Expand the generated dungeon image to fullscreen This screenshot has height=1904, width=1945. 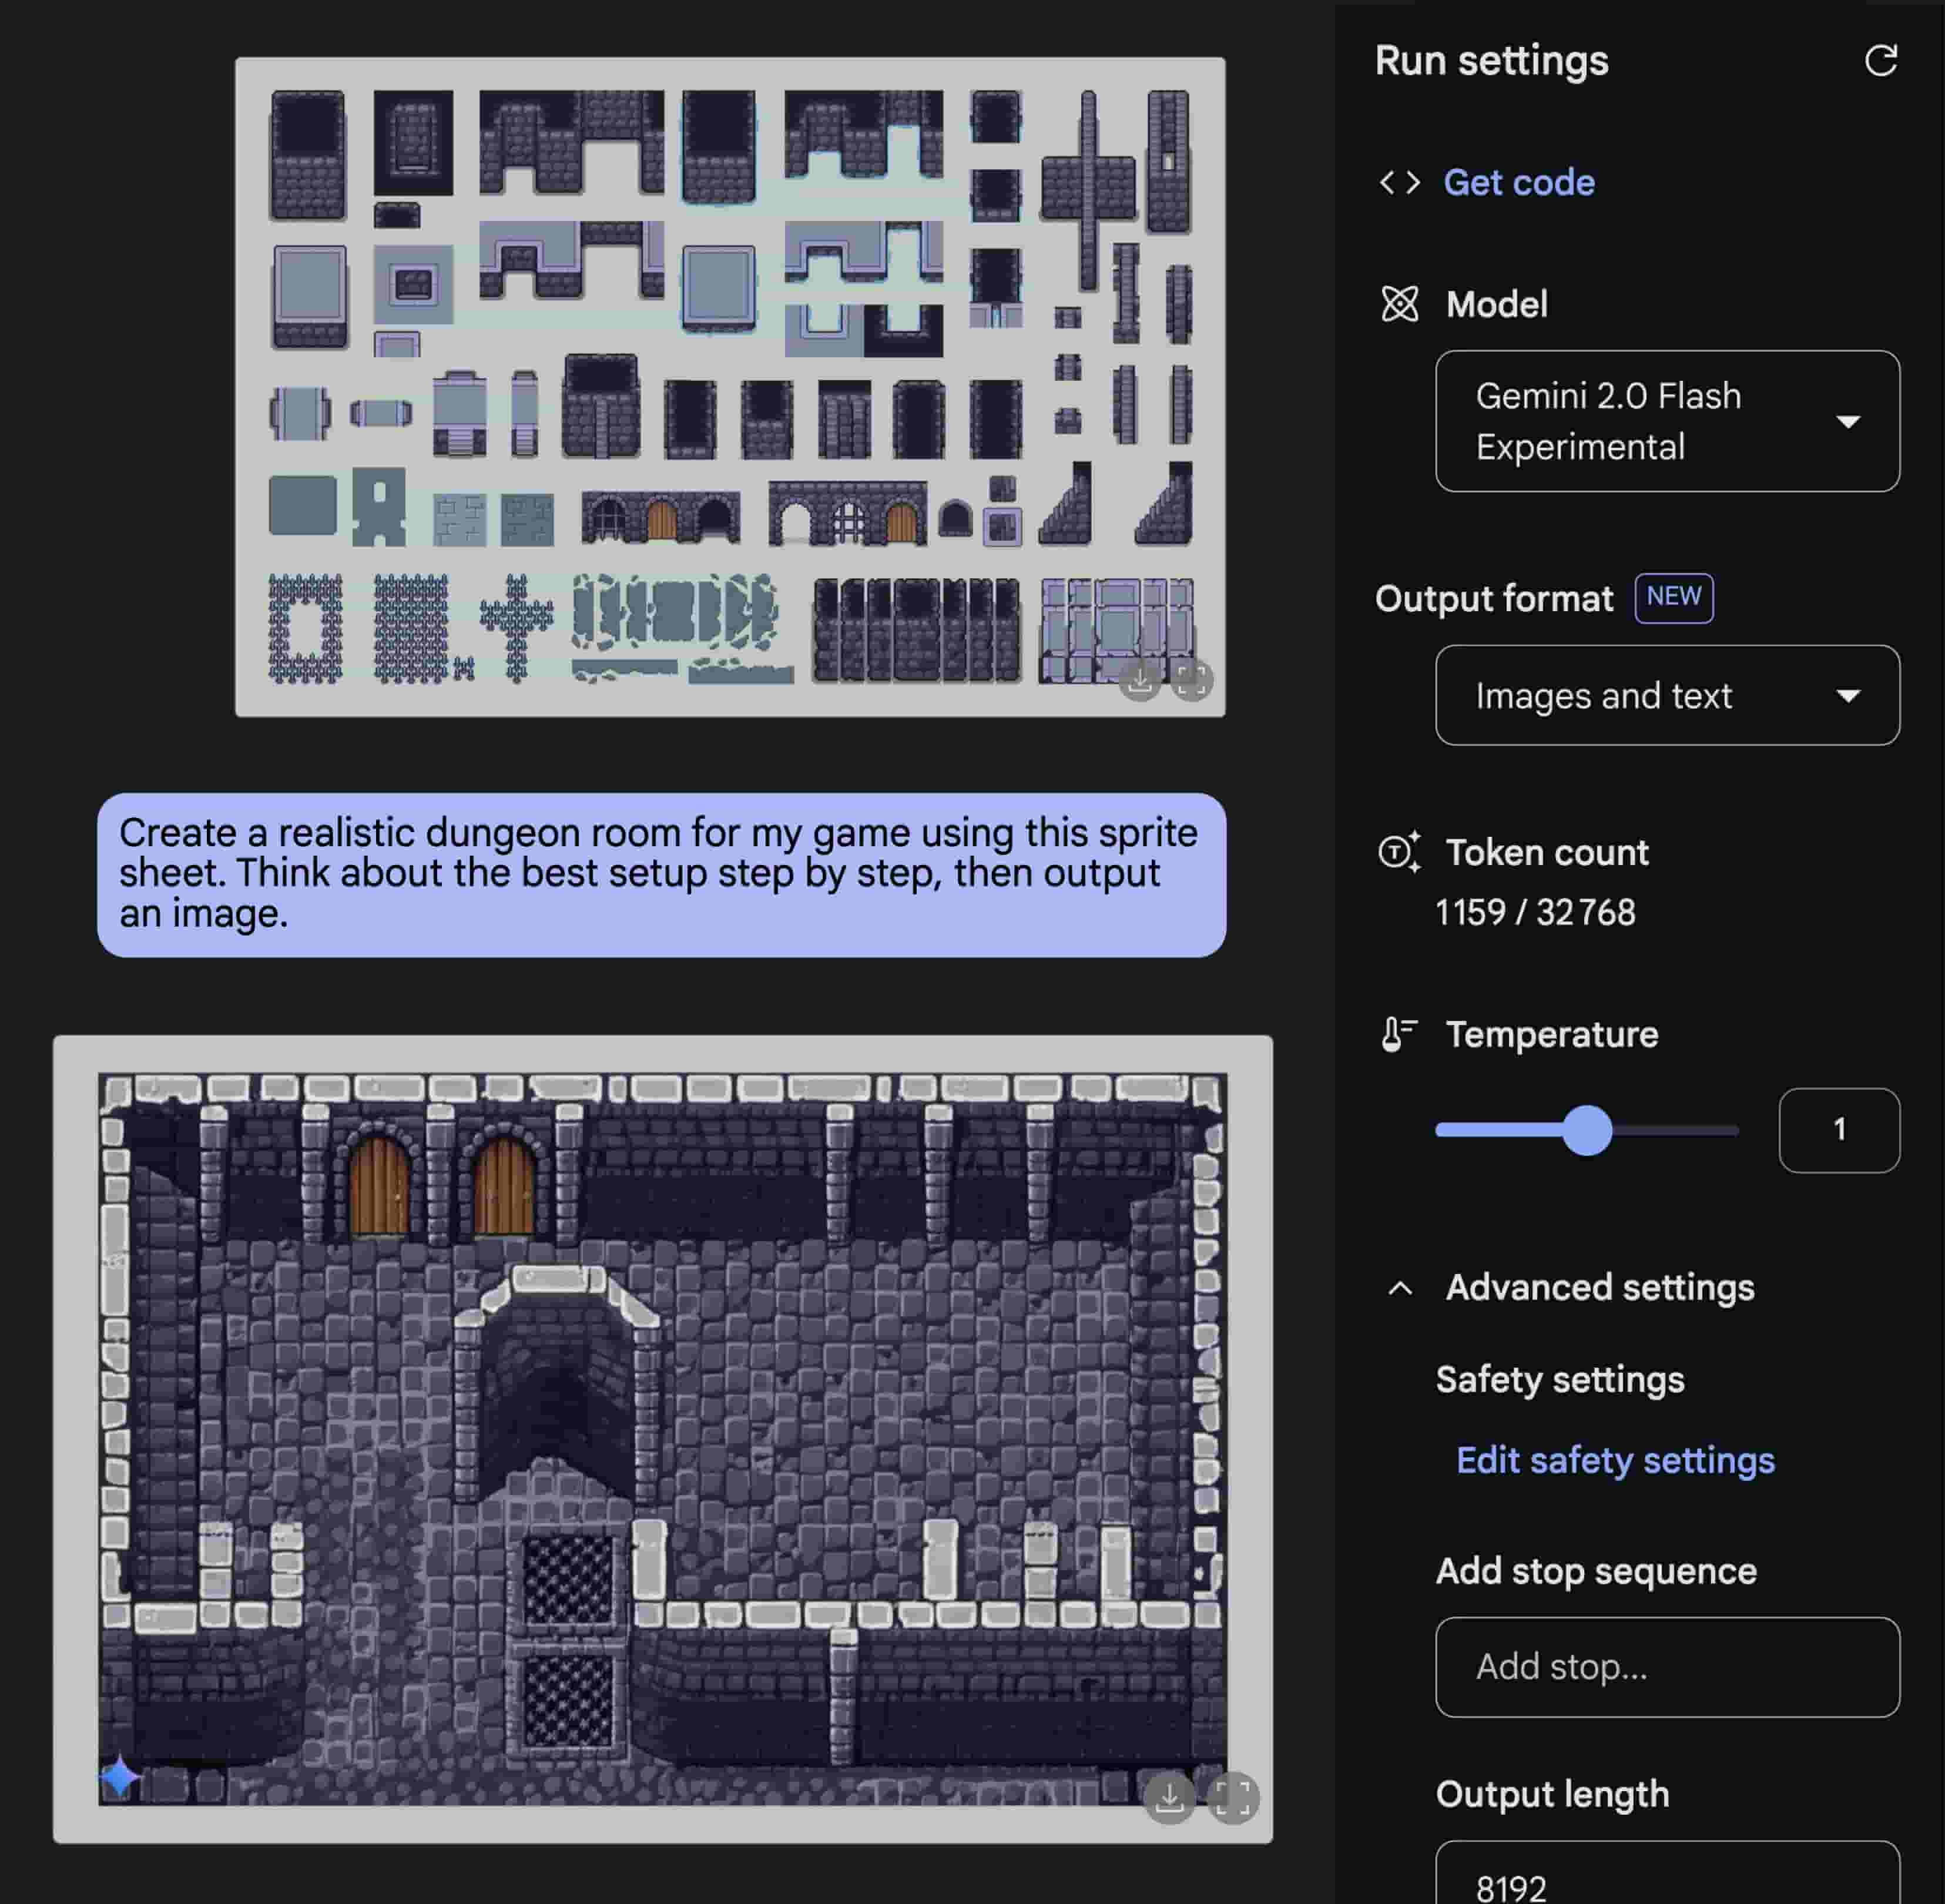tap(1233, 1799)
